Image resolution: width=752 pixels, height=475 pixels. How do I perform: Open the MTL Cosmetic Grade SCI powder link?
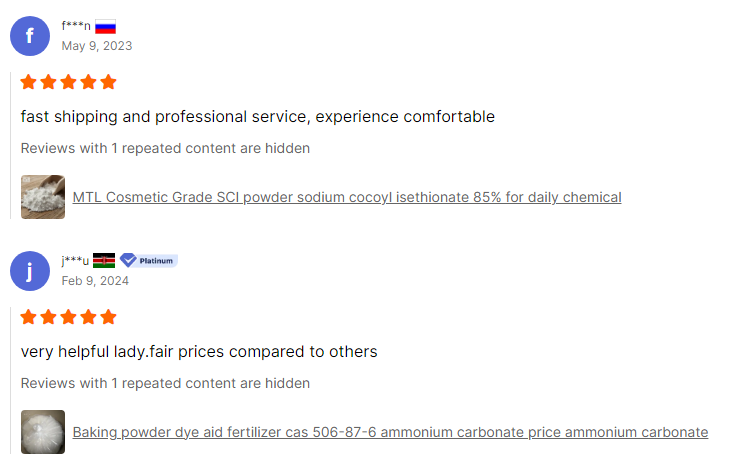coord(346,197)
